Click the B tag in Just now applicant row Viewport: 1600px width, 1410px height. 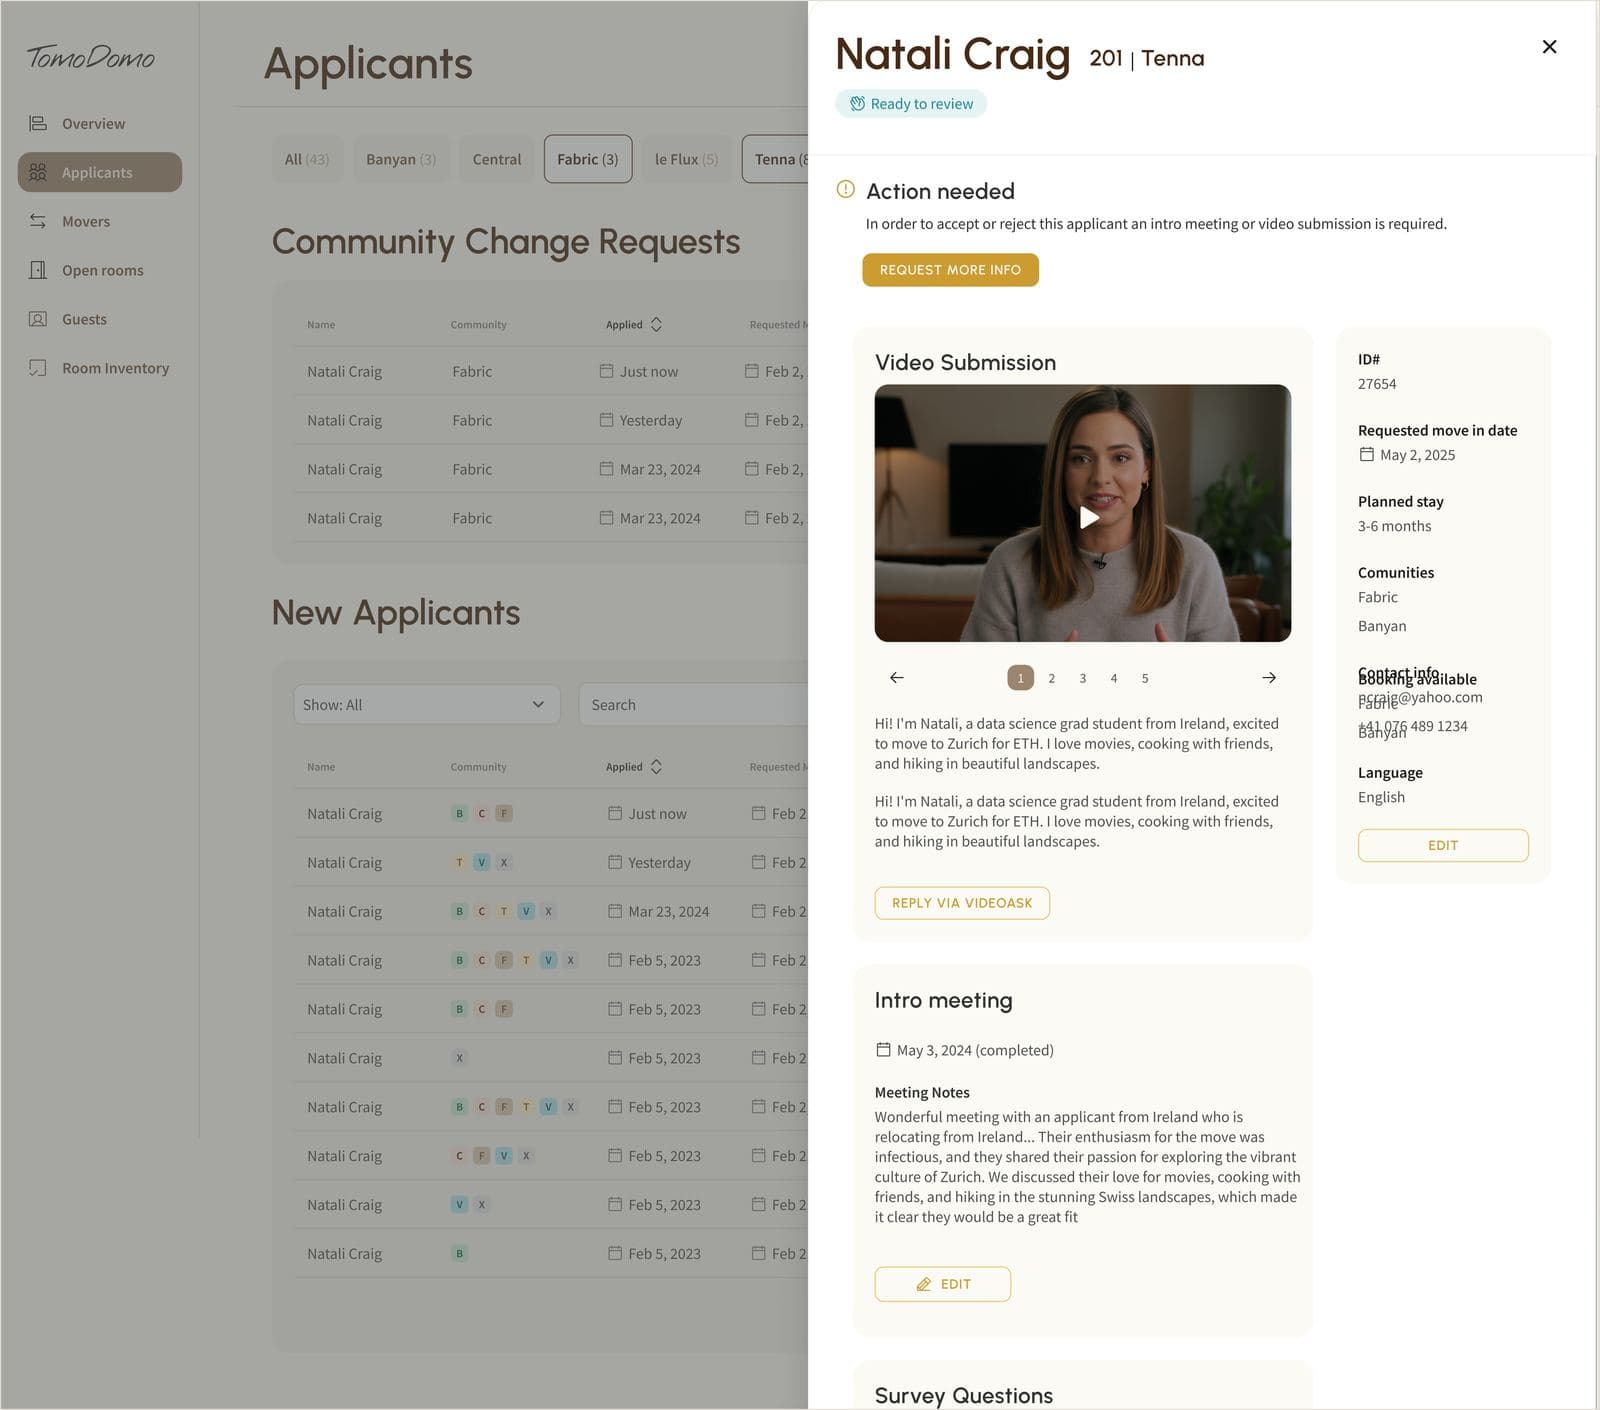click(459, 813)
